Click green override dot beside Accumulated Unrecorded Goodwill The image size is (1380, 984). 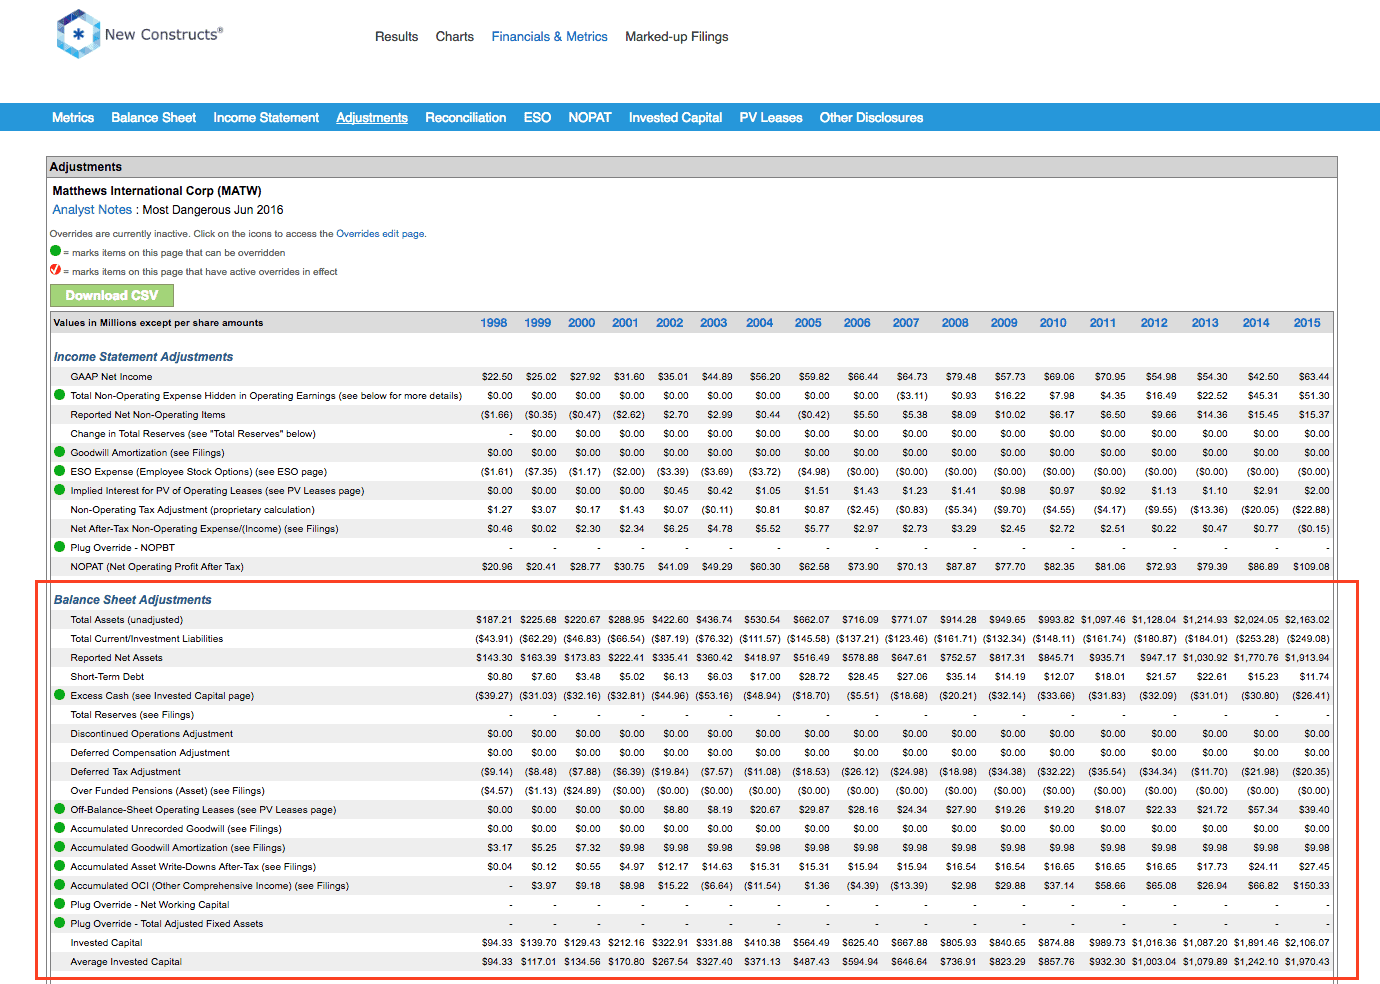tap(59, 828)
